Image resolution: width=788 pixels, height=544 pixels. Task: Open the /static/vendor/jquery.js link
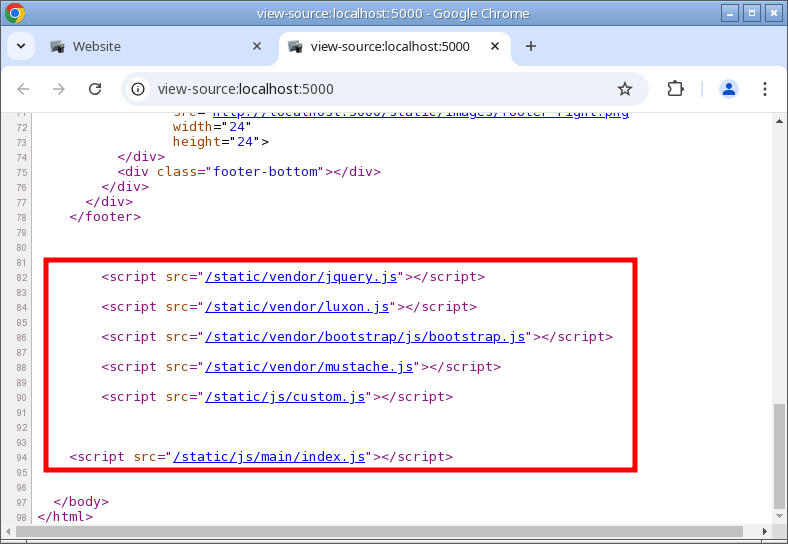[301, 277]
